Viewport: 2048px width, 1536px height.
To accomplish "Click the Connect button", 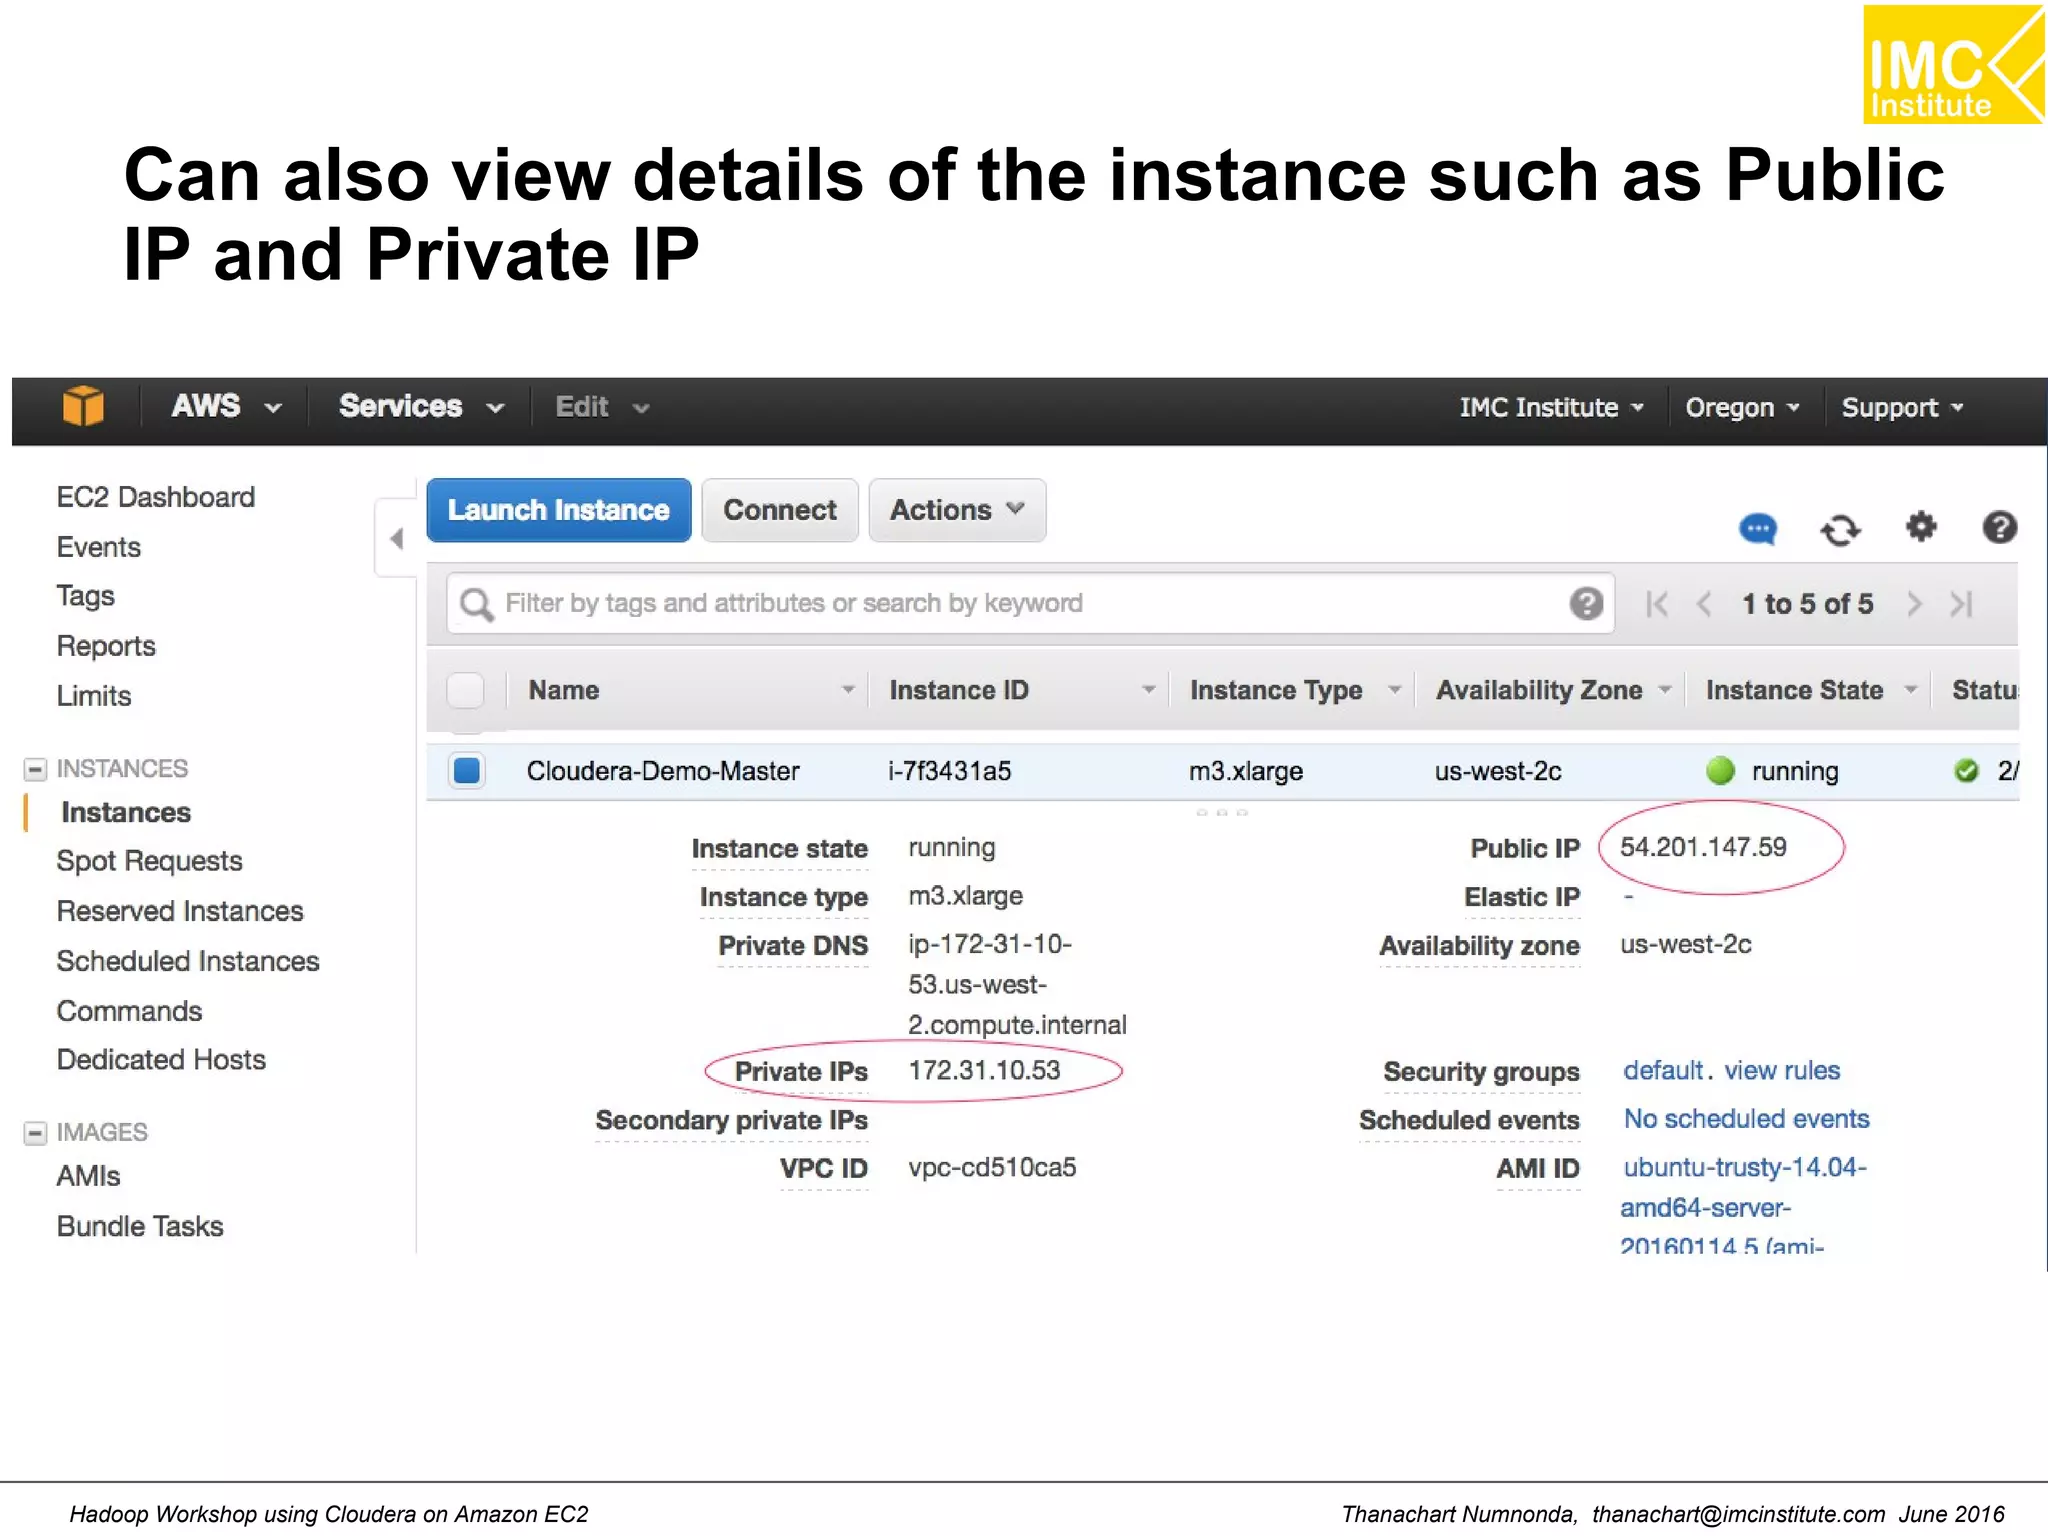I will pos(780,510).
